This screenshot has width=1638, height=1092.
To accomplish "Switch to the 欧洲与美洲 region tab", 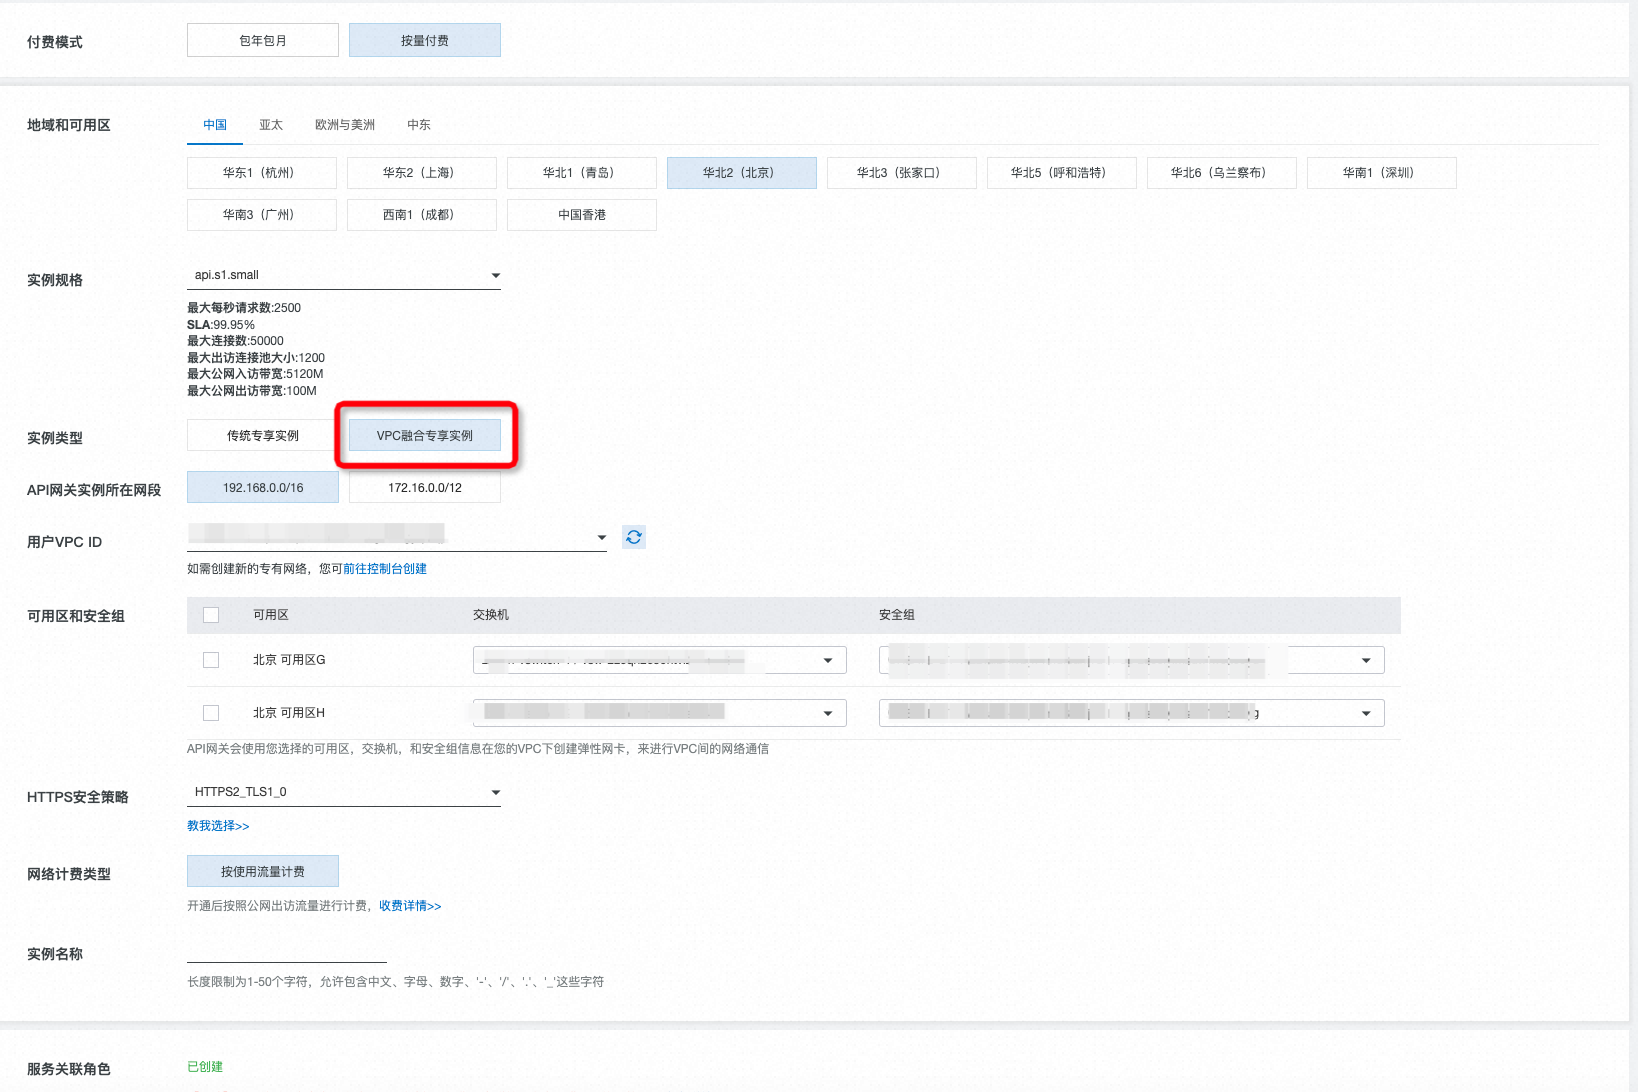I will (345, 125).
